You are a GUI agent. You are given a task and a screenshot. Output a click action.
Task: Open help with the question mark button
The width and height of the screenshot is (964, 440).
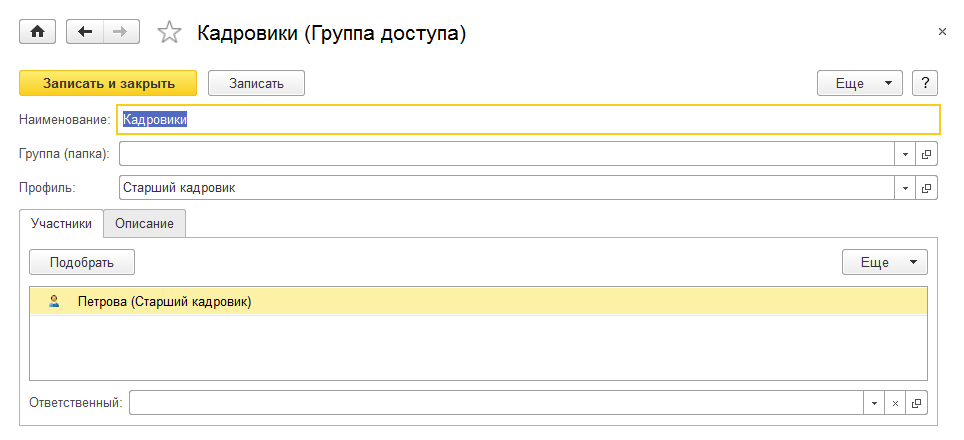925,83
